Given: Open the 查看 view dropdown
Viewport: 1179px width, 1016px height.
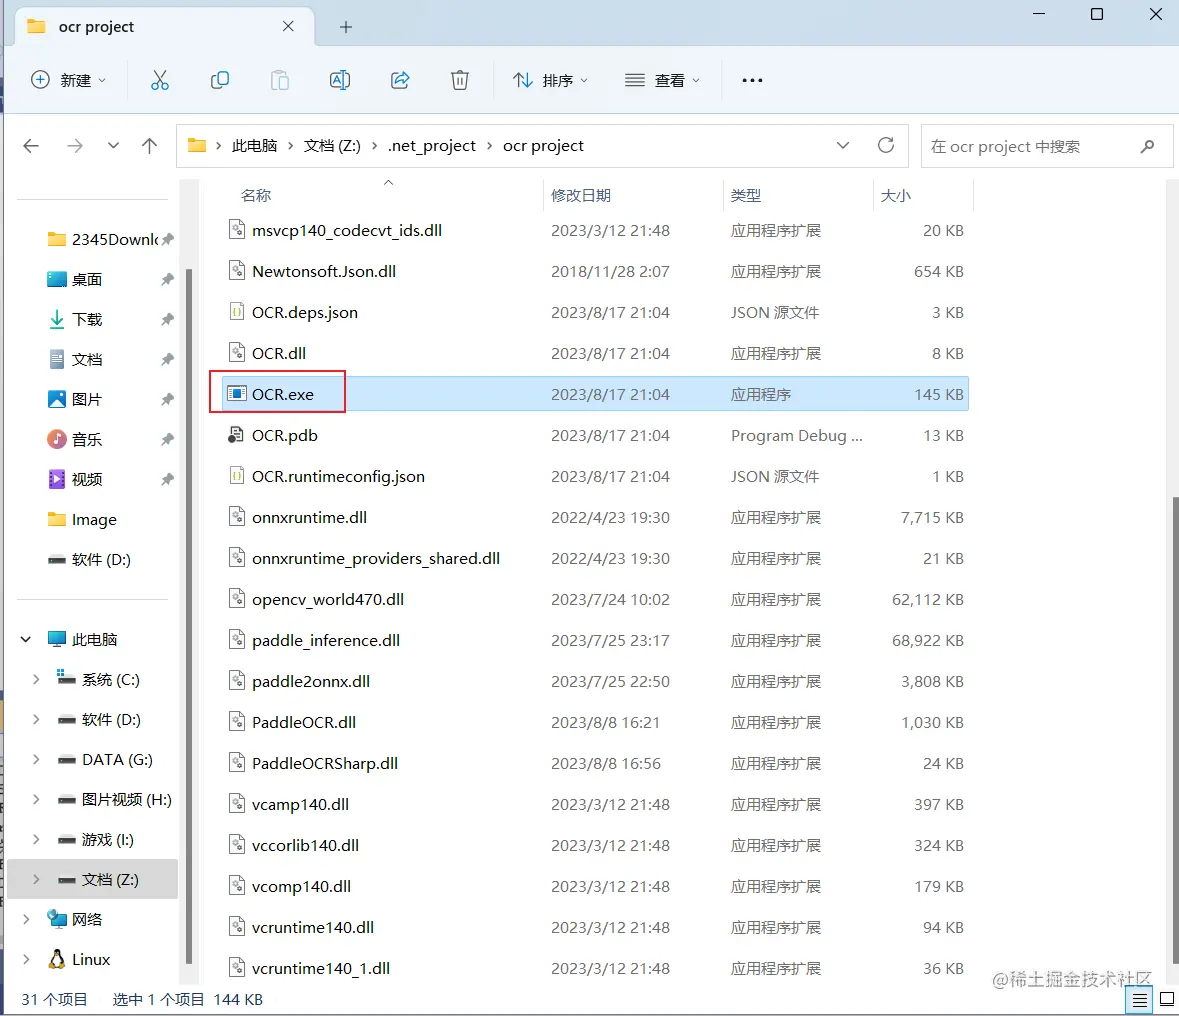Looking at the screenshot, I should (662, 80).
